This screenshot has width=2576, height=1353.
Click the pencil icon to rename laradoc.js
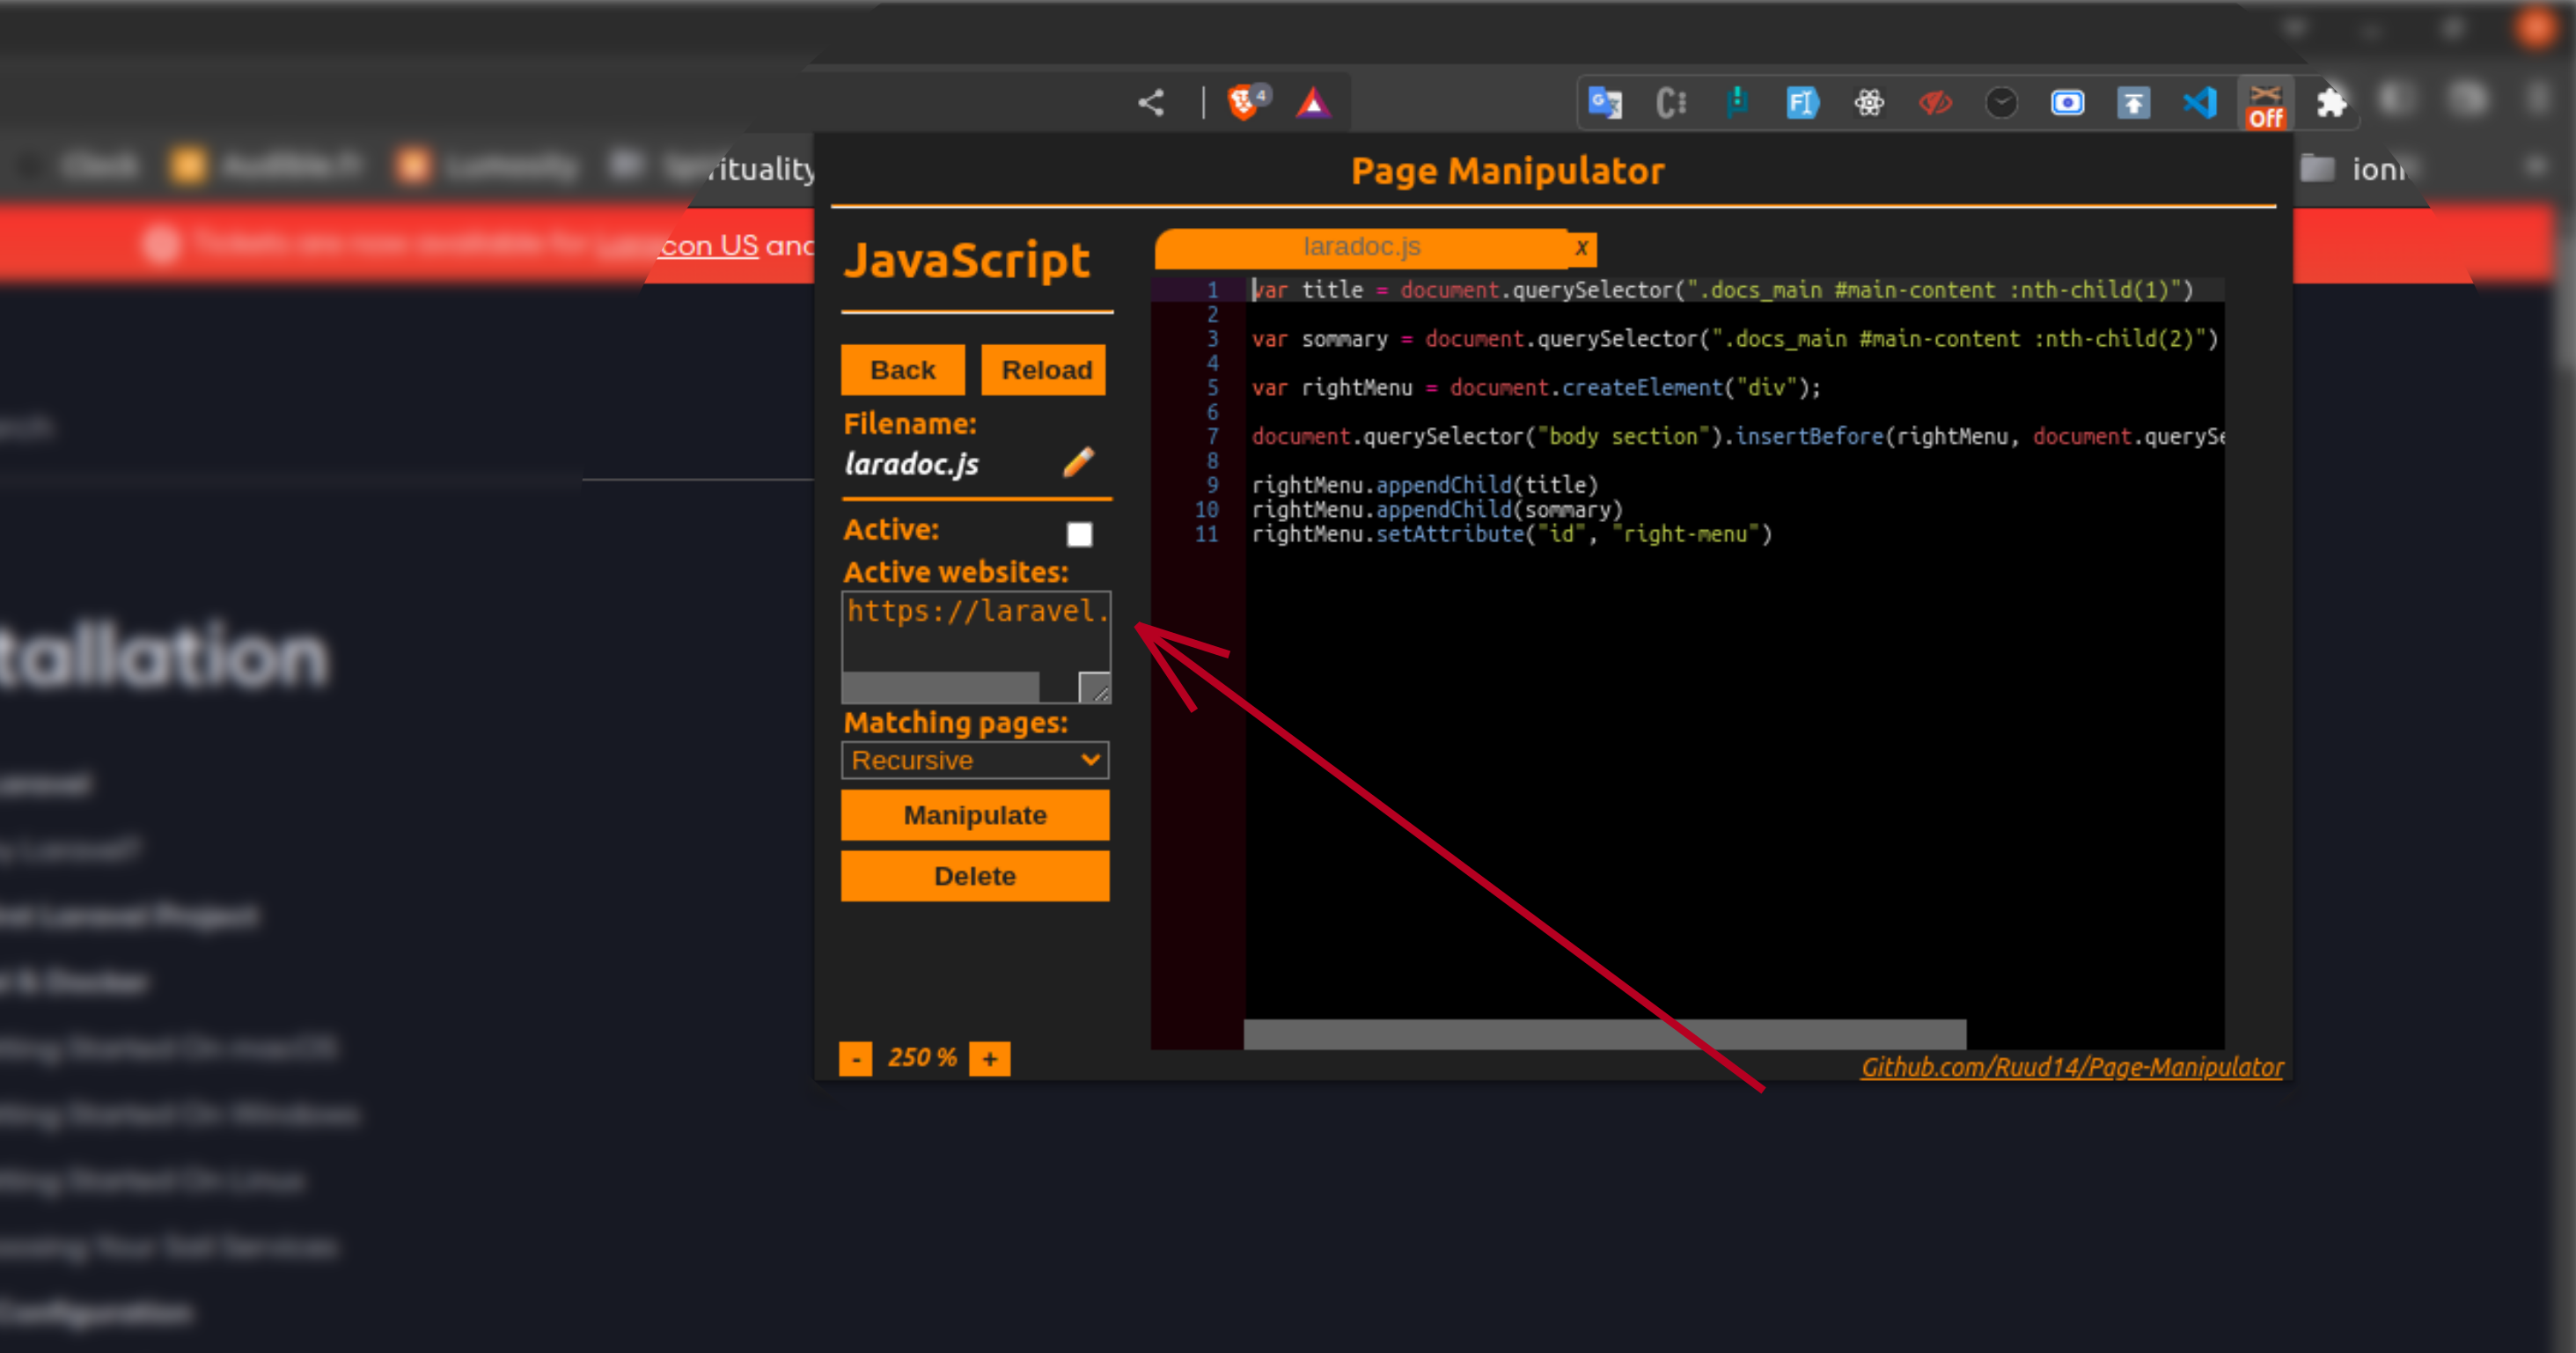pyautogui.click(x=1078, y=462)
